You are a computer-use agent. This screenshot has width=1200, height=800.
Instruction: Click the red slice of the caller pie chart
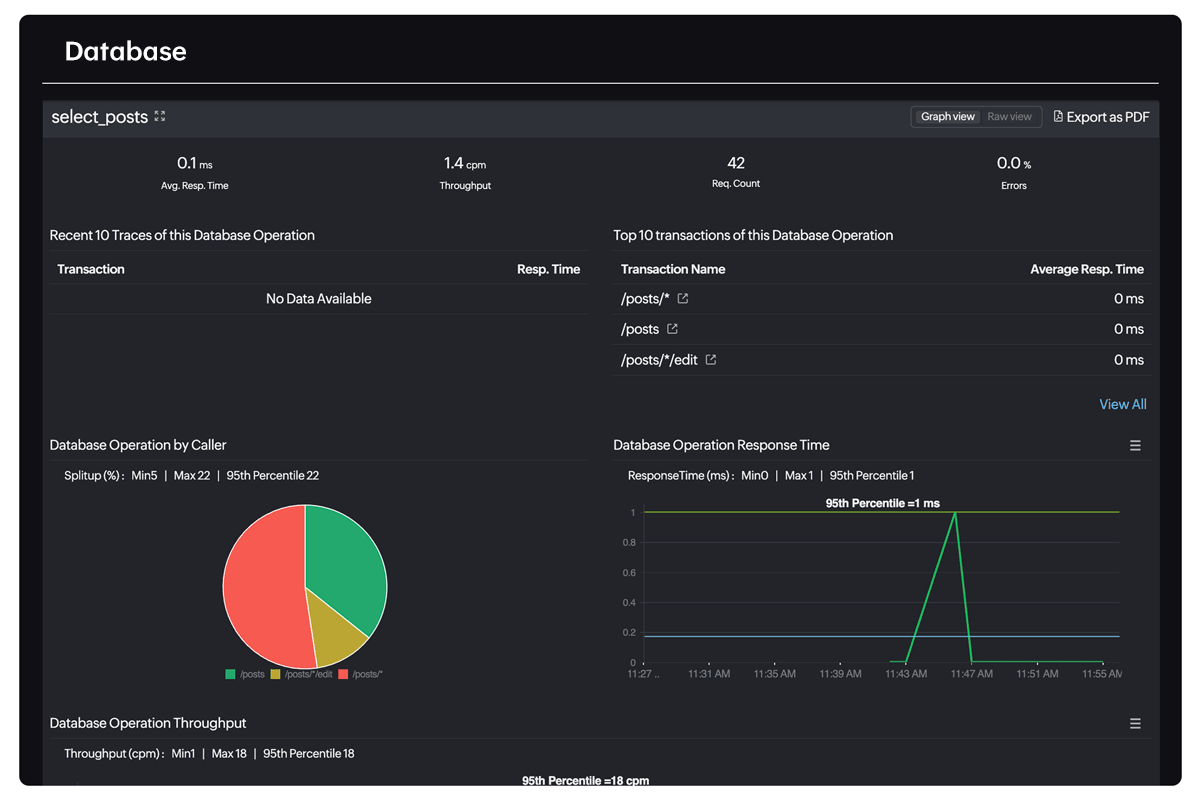(x=265, y=585)
